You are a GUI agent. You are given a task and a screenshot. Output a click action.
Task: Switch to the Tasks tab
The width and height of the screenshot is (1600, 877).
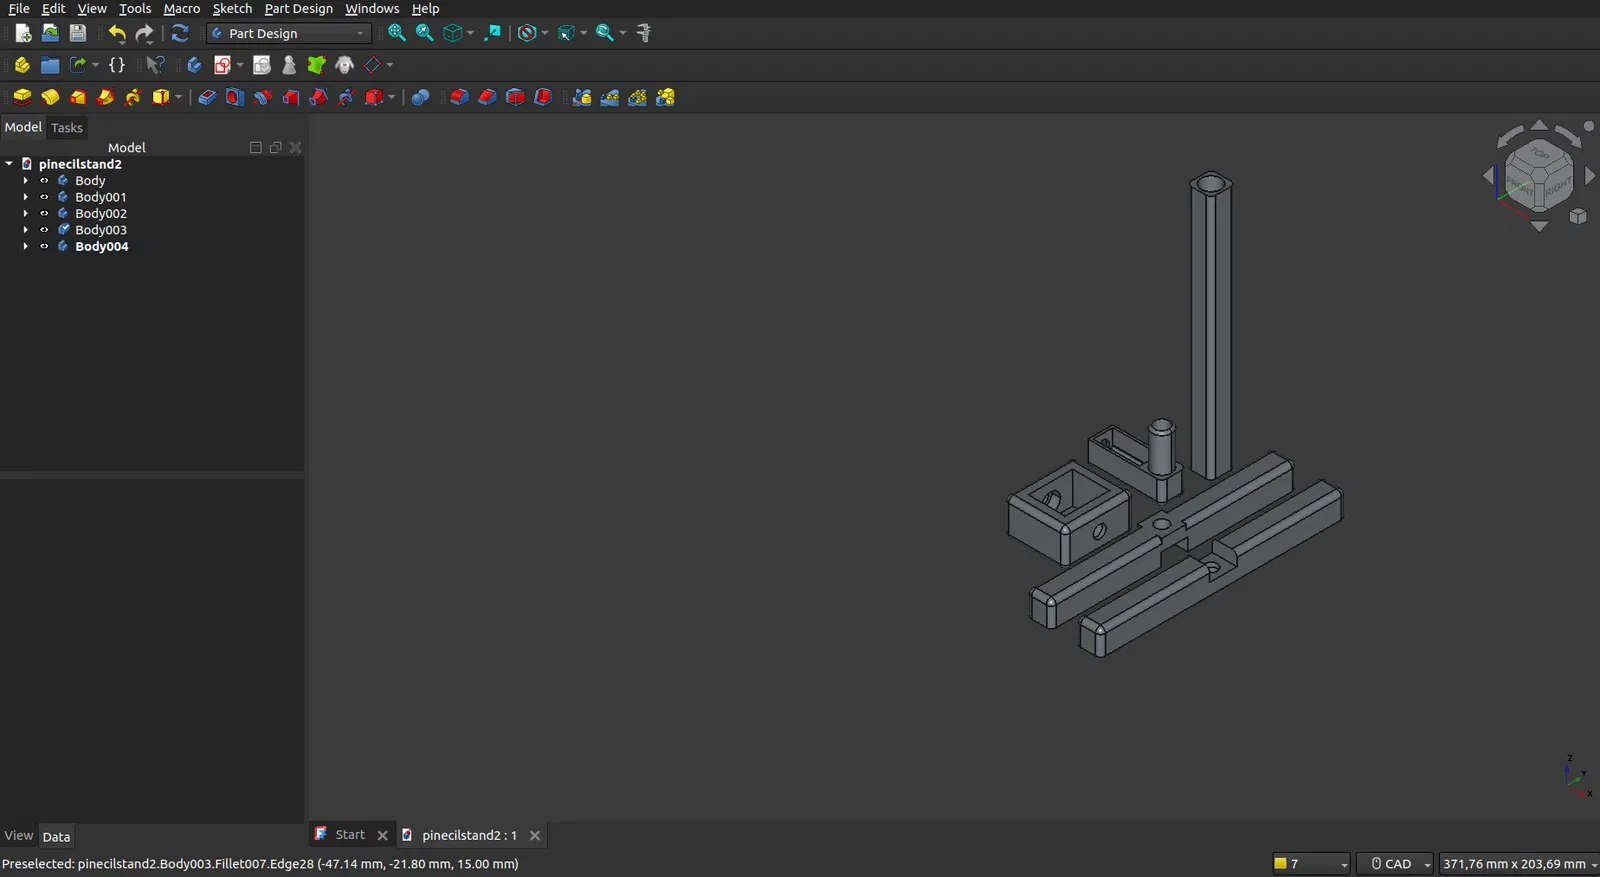coord(67,128)
